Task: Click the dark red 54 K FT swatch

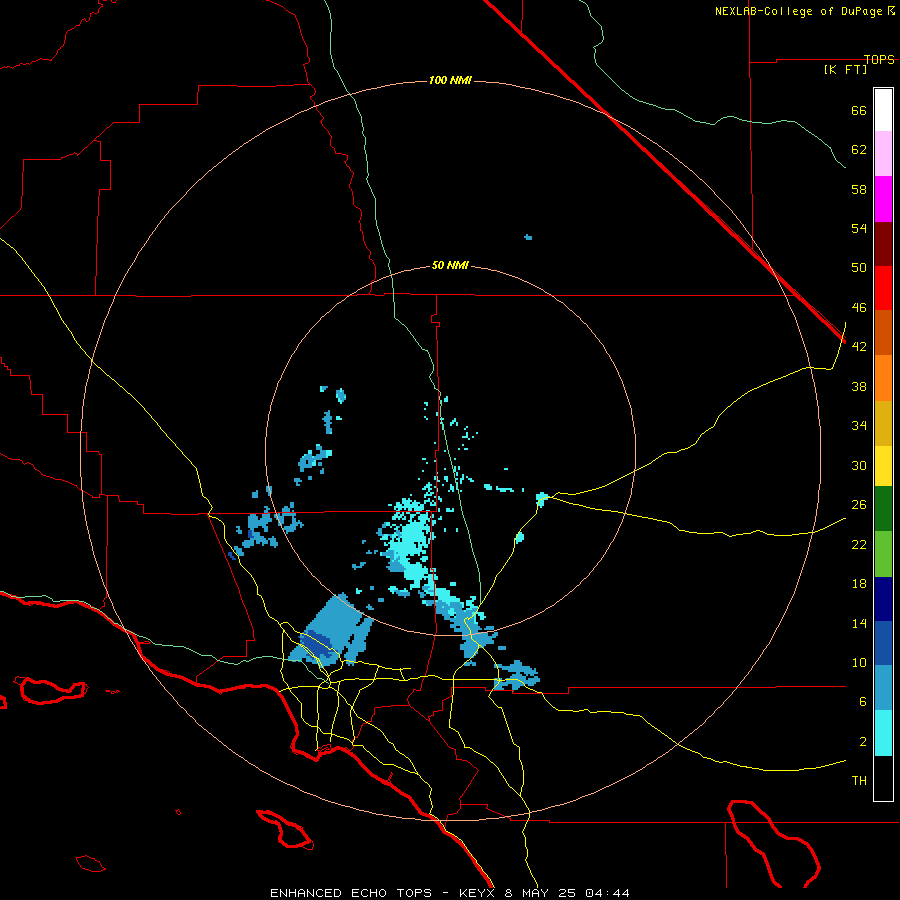Action: pyautogui.click(x=883, y=244)
